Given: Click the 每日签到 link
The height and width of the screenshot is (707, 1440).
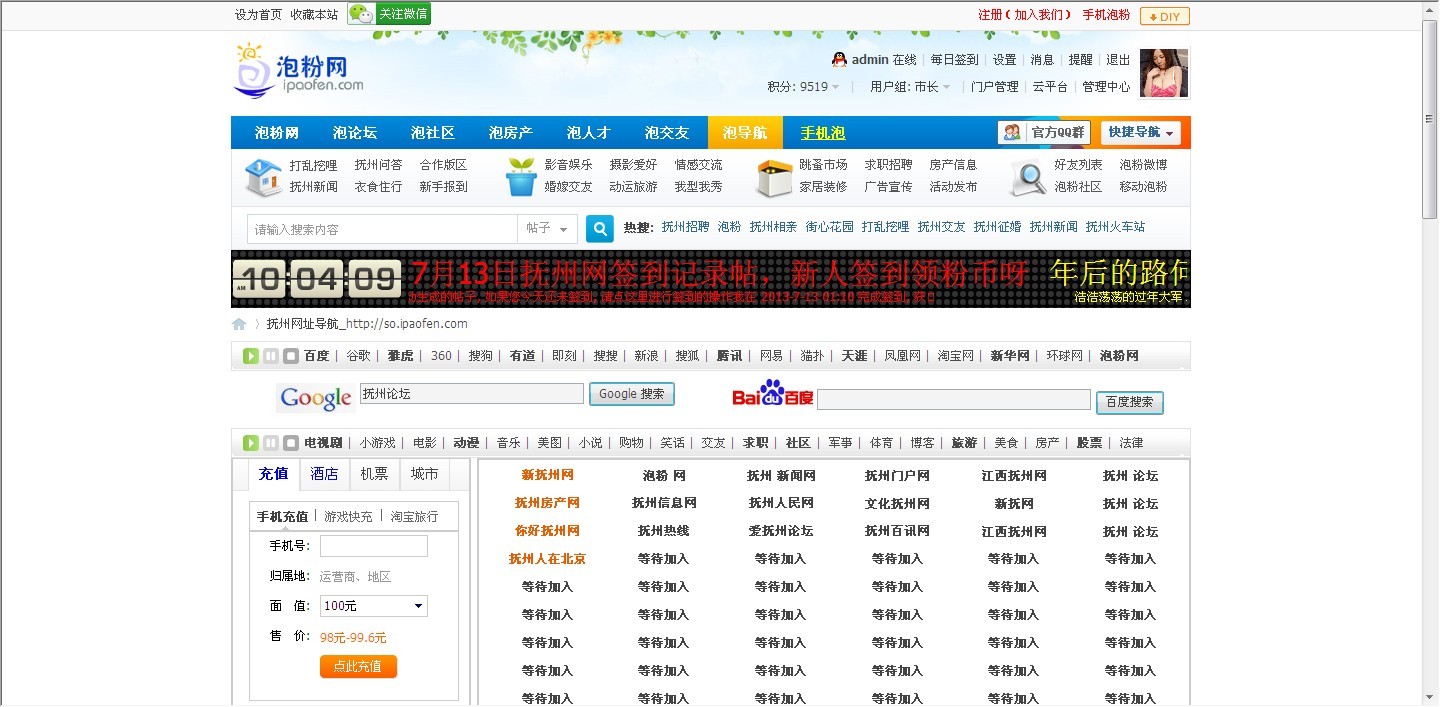Looking at the screenshot, I should click(954, 60).
